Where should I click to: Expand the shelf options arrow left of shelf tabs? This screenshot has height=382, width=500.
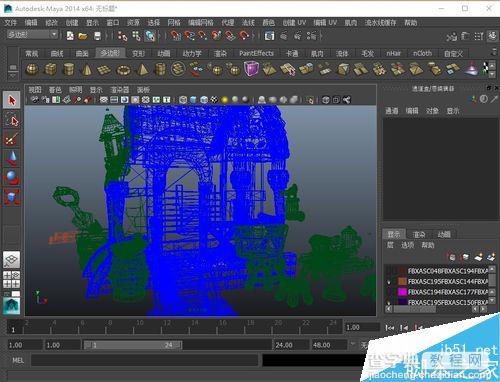[x=13, y=68]
